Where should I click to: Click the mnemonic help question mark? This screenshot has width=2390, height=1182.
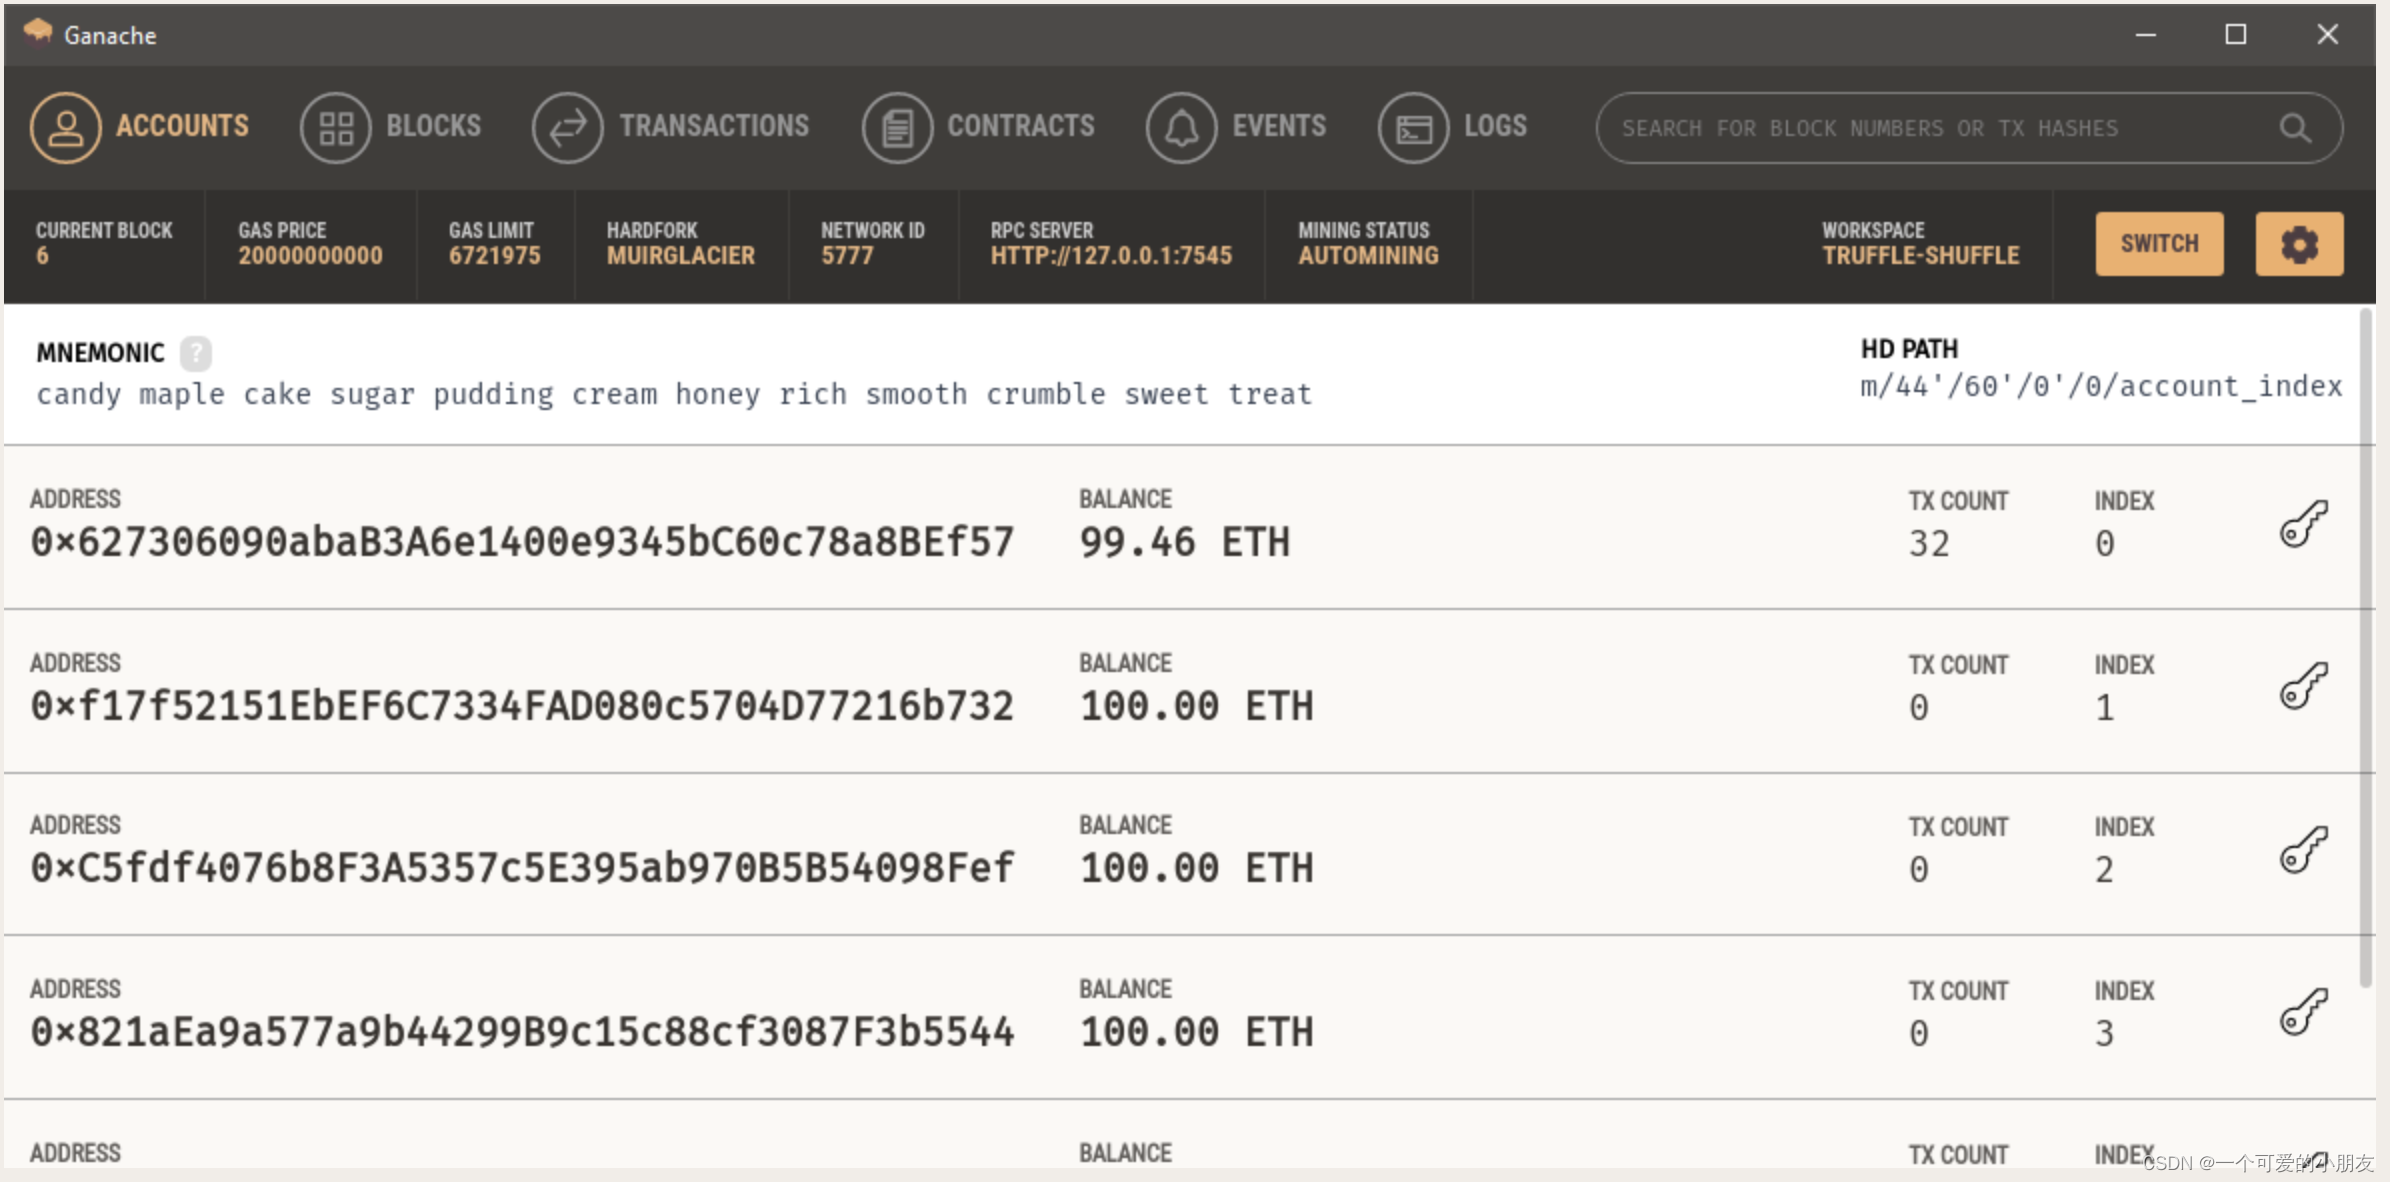point(196,353)
